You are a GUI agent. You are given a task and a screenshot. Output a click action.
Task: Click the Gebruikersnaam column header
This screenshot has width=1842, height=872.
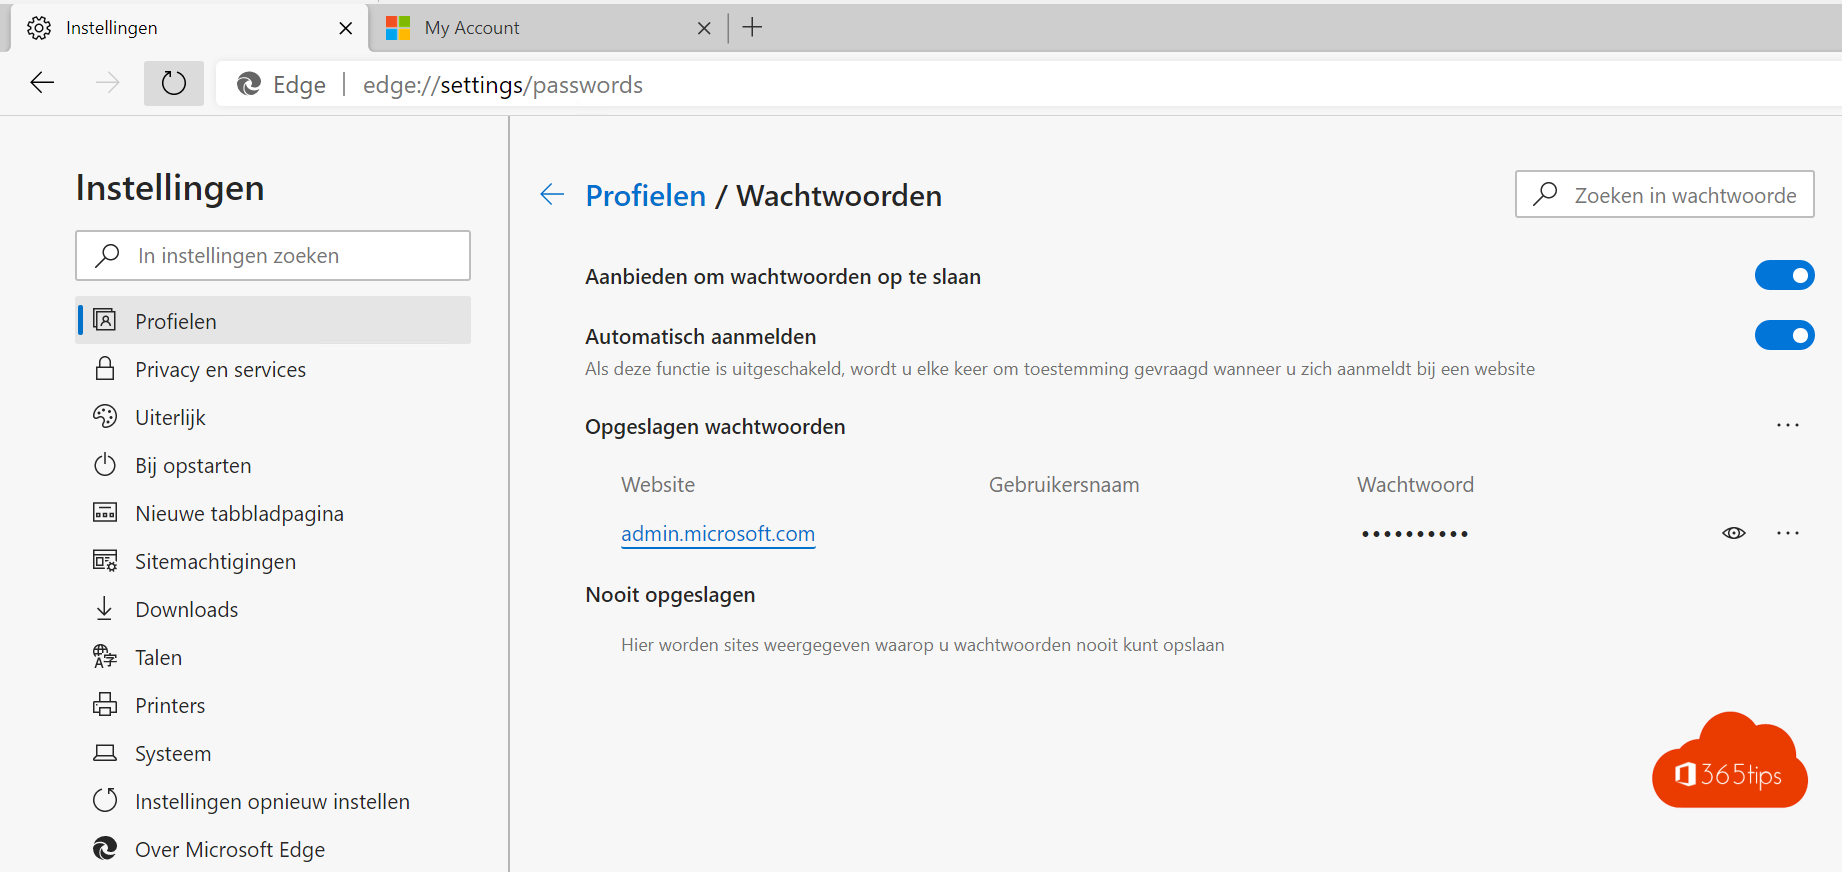pyautogui.click(x=1064, y=485)
